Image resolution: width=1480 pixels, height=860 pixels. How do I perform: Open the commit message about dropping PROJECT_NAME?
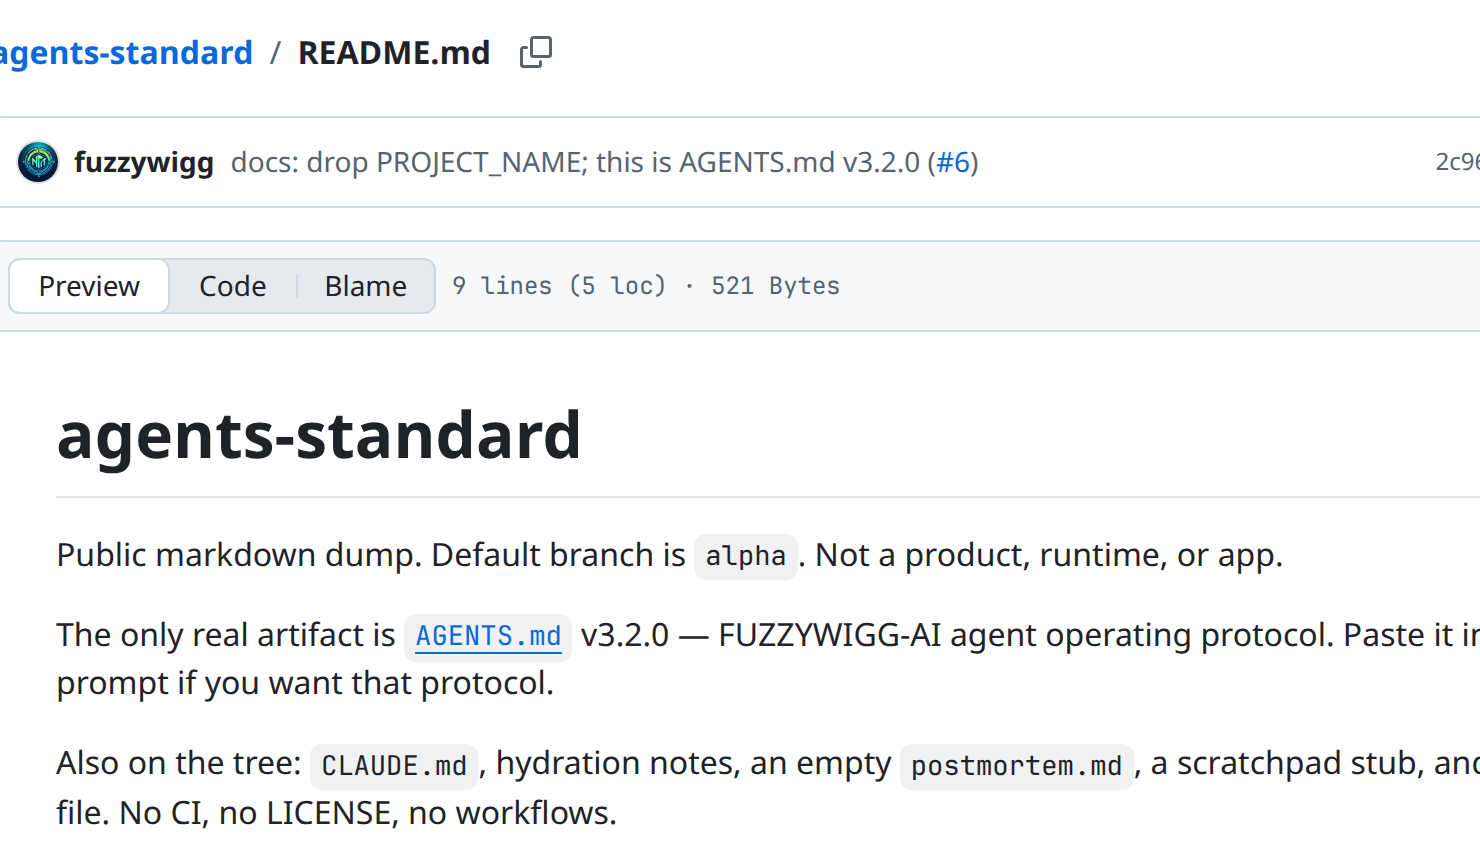click(x=575, y=162)
